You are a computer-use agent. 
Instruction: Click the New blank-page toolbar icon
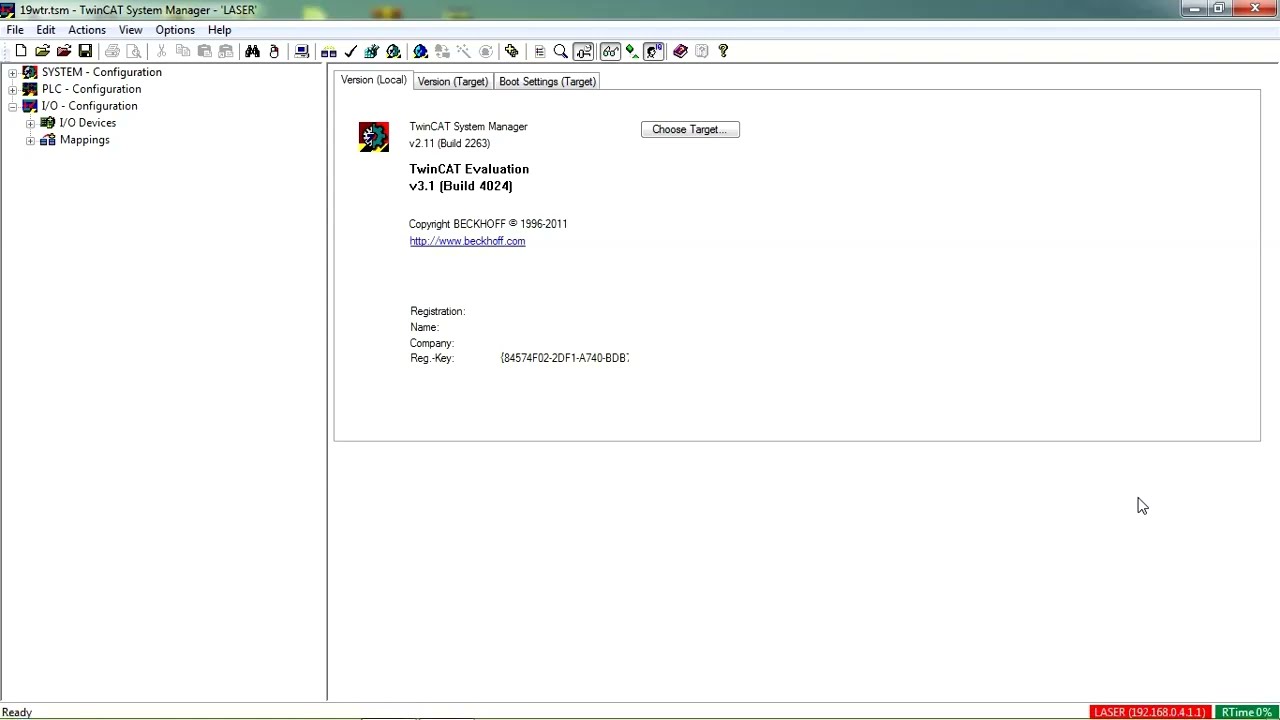click(x=20, y=51)
